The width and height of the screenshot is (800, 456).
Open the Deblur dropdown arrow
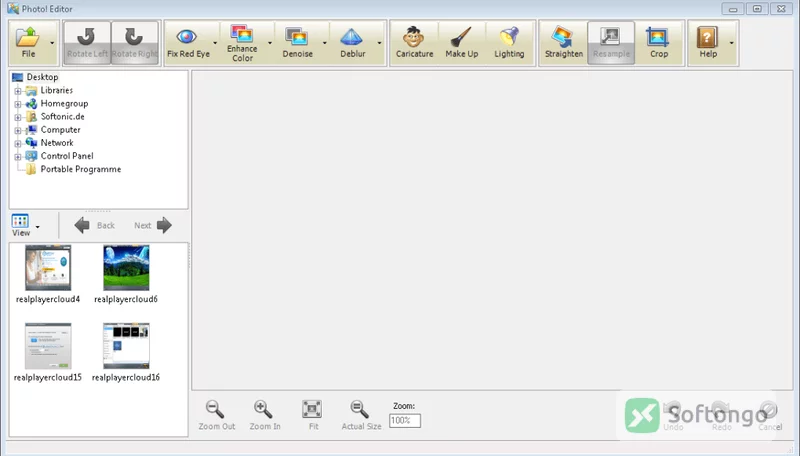click(380, 43)
